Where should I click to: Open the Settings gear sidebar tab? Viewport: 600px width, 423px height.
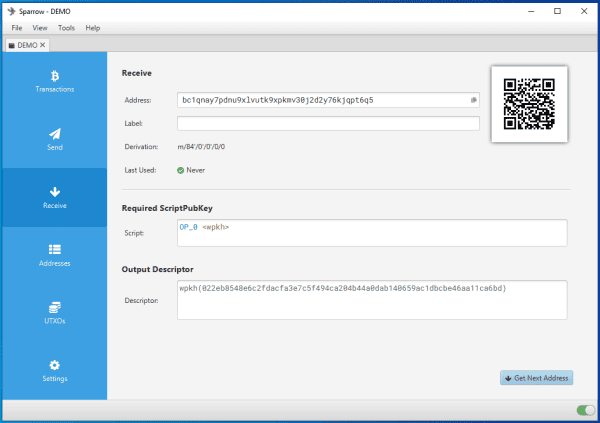[54, 371]
